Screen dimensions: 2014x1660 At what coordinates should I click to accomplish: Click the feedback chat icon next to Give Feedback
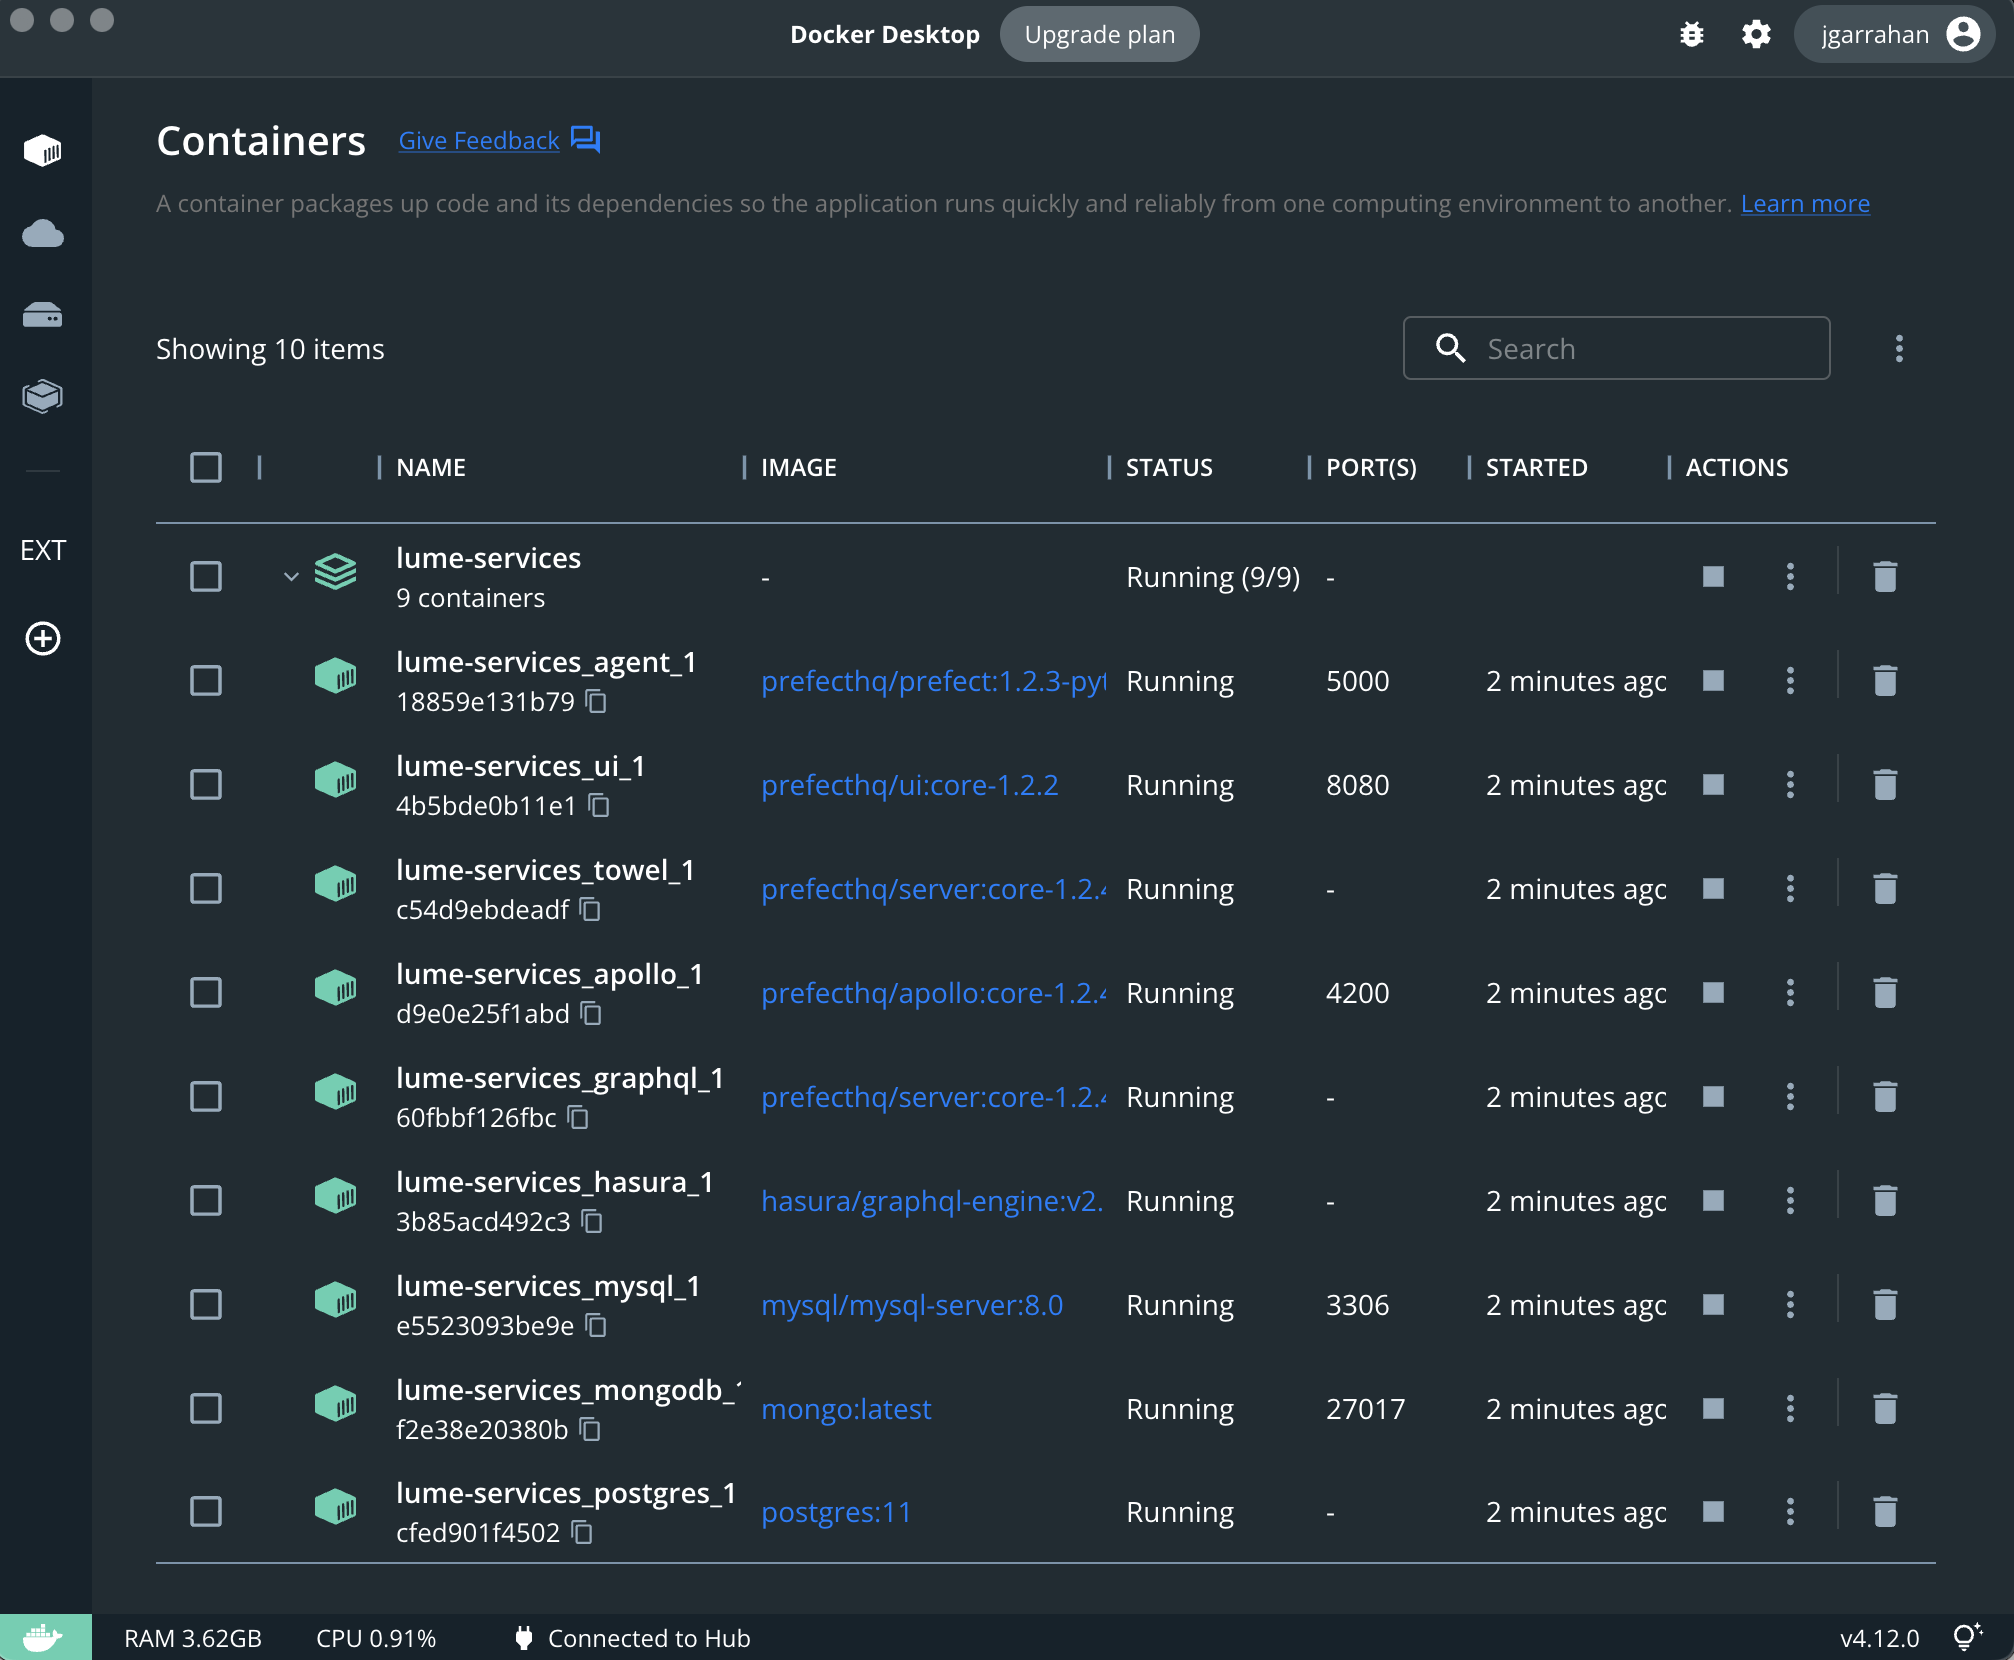point(585,139)
